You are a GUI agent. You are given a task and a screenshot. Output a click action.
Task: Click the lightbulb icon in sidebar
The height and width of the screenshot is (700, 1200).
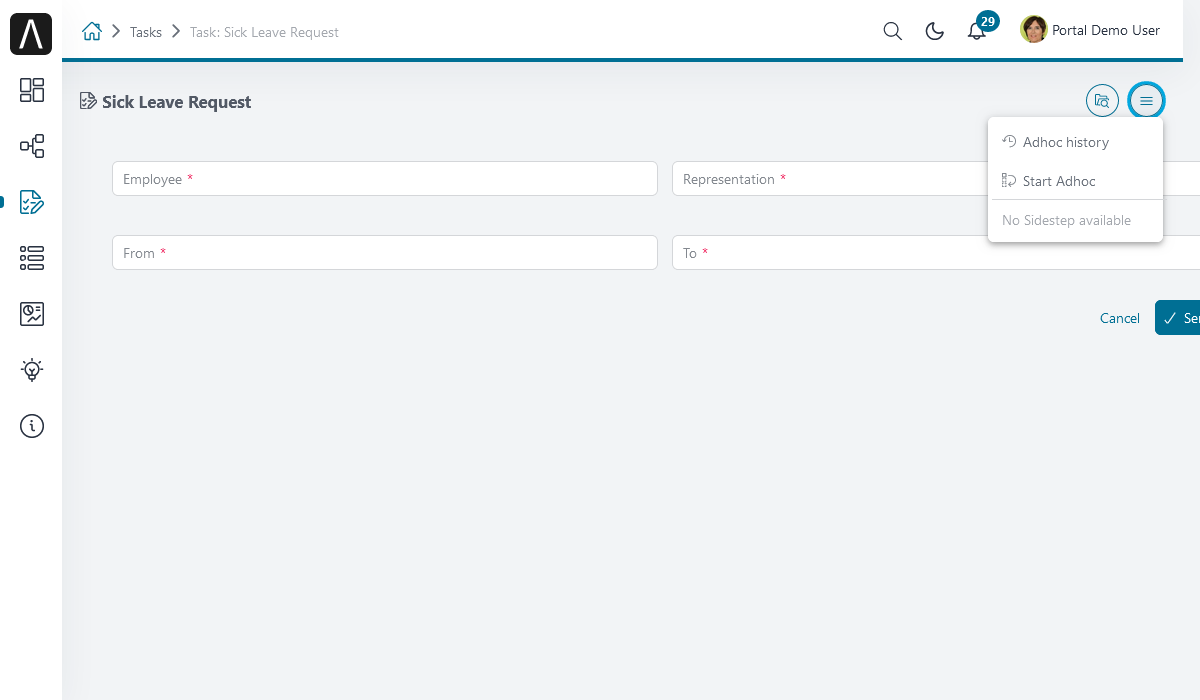click(x=32, y=370)
